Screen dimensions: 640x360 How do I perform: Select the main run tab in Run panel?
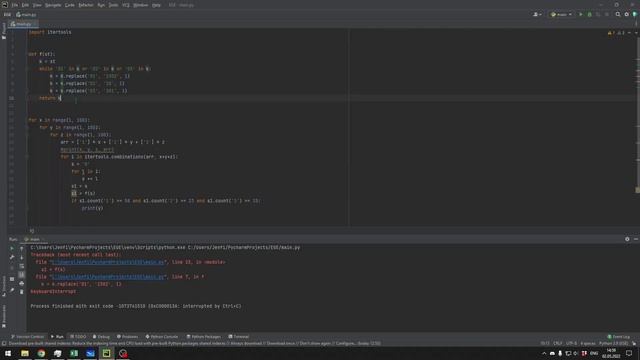coord(33,239)
